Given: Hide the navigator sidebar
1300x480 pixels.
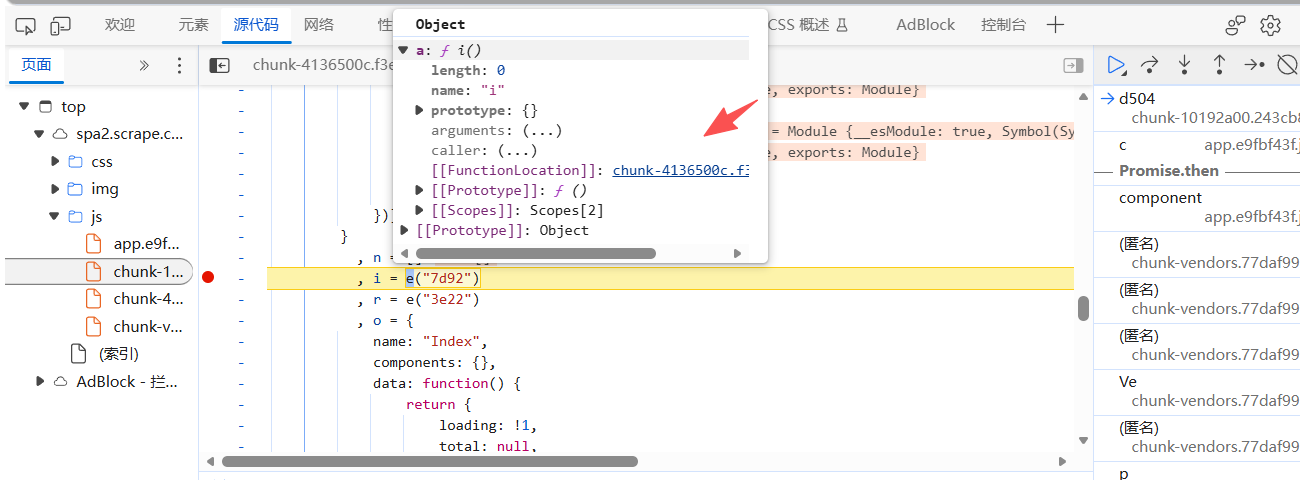Looking at the screenshot, I should click(219, 65).
